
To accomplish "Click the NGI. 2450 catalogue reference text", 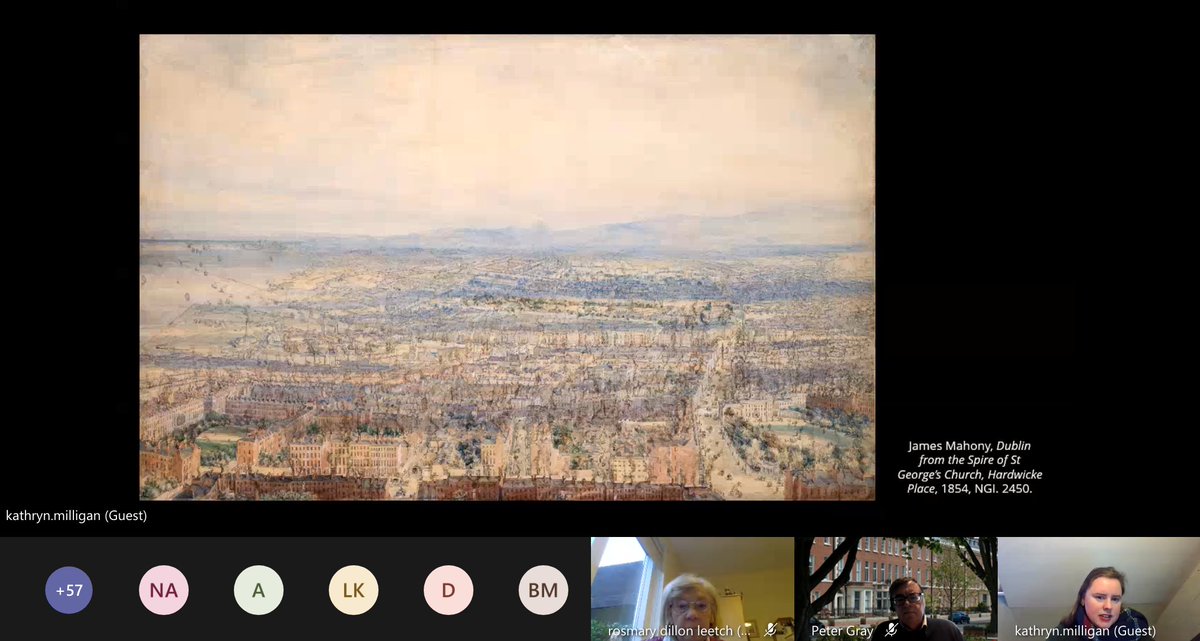I will pyautogui.click(x=1001, y=491).
